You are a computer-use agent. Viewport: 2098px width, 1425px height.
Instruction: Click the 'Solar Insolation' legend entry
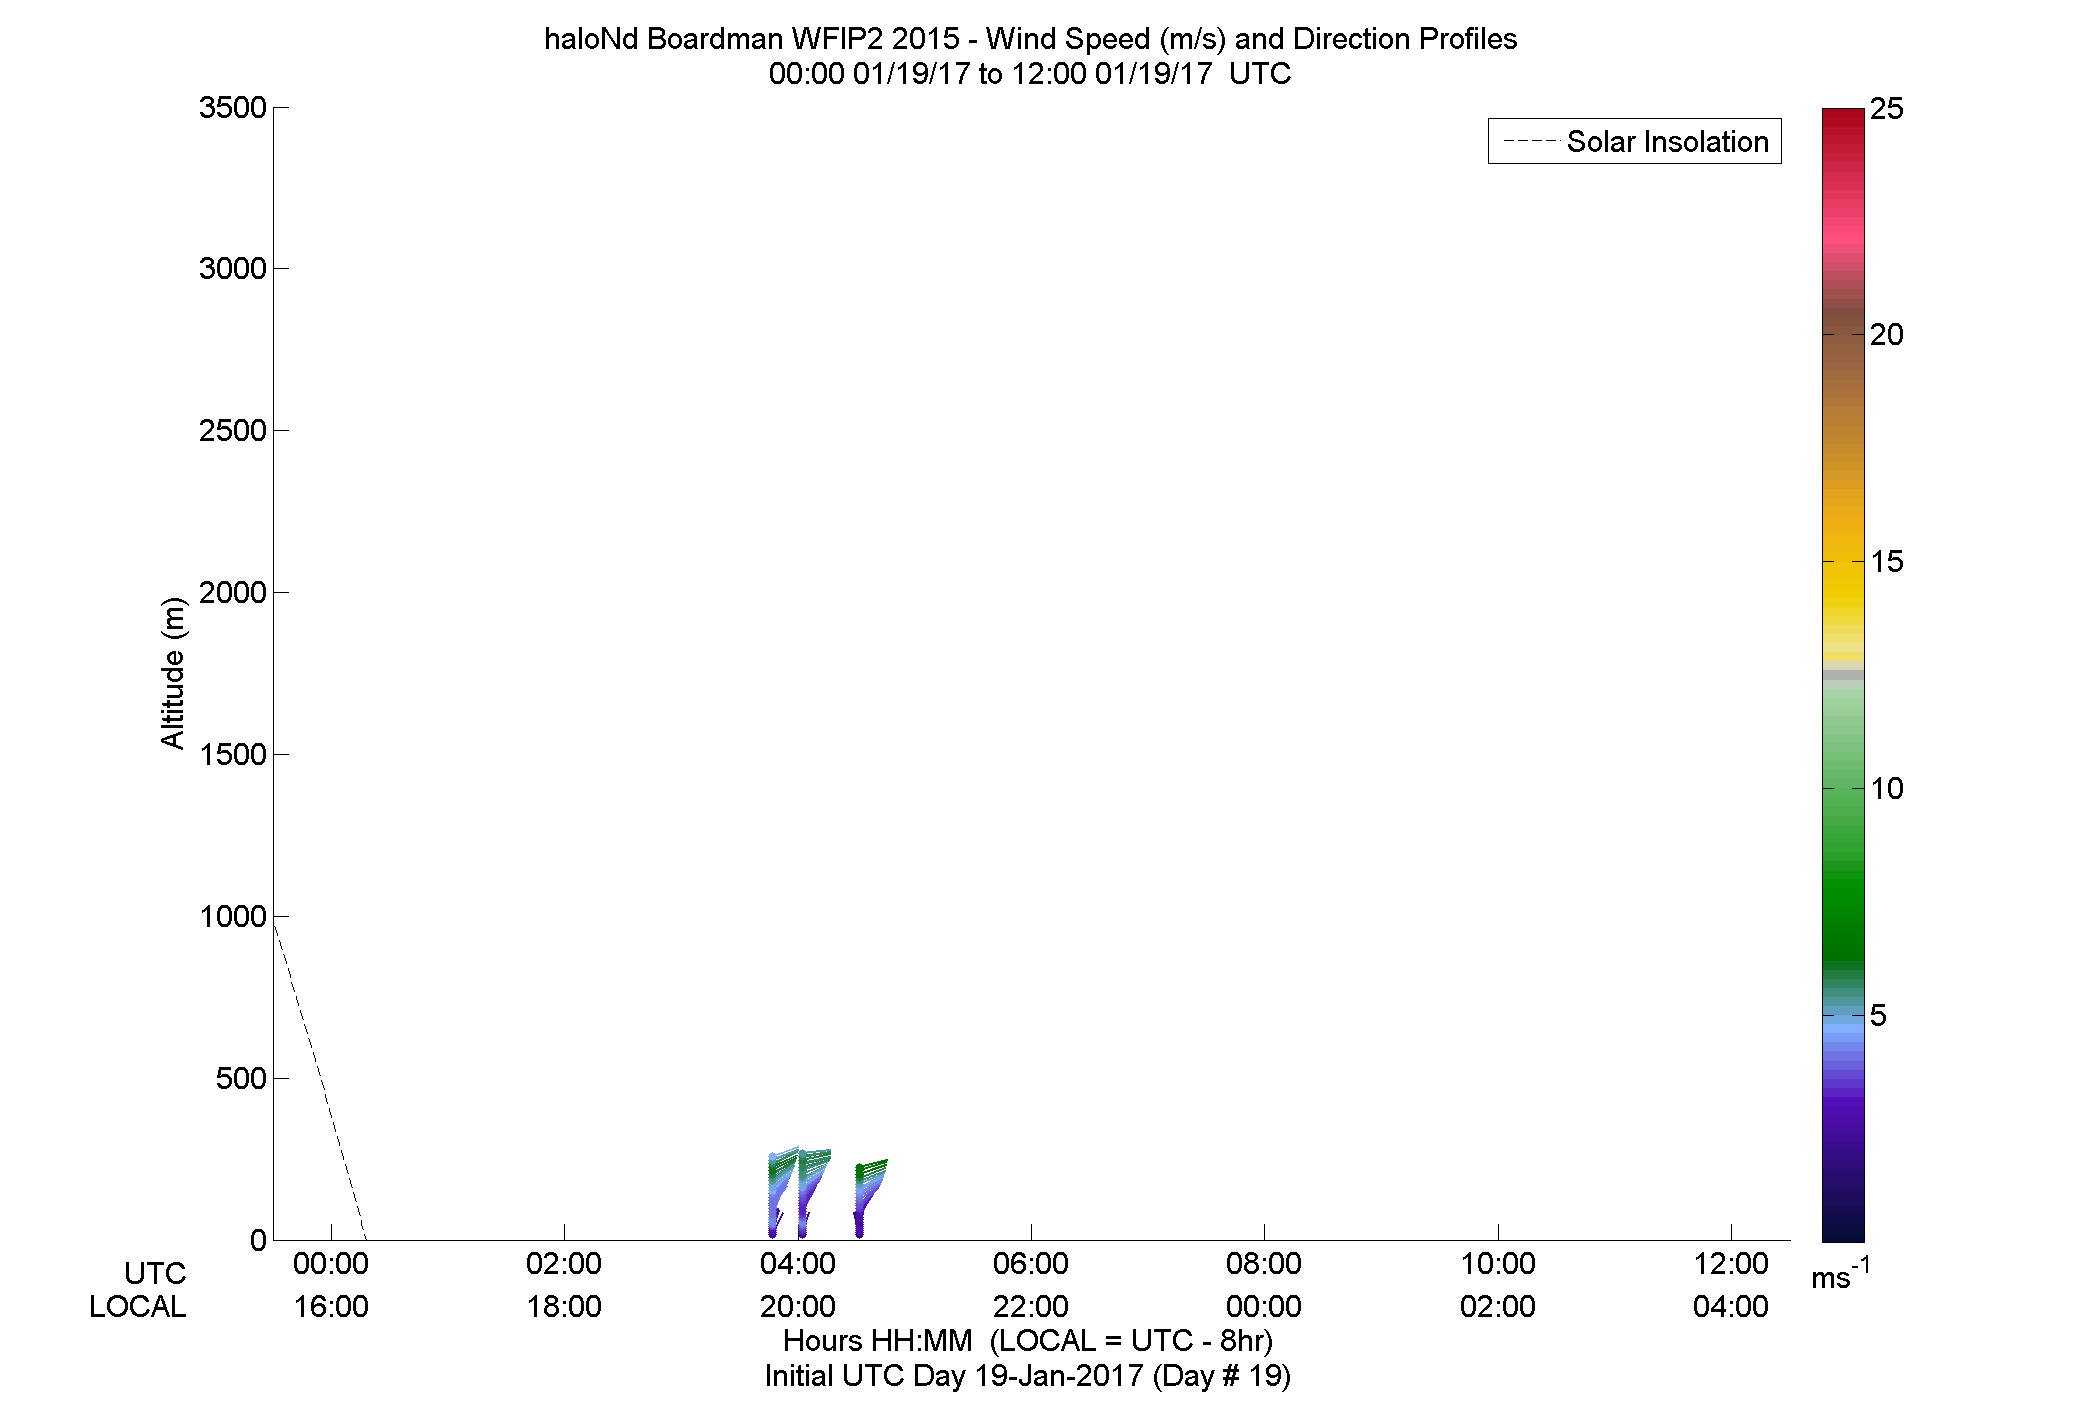pos(1634,142)
